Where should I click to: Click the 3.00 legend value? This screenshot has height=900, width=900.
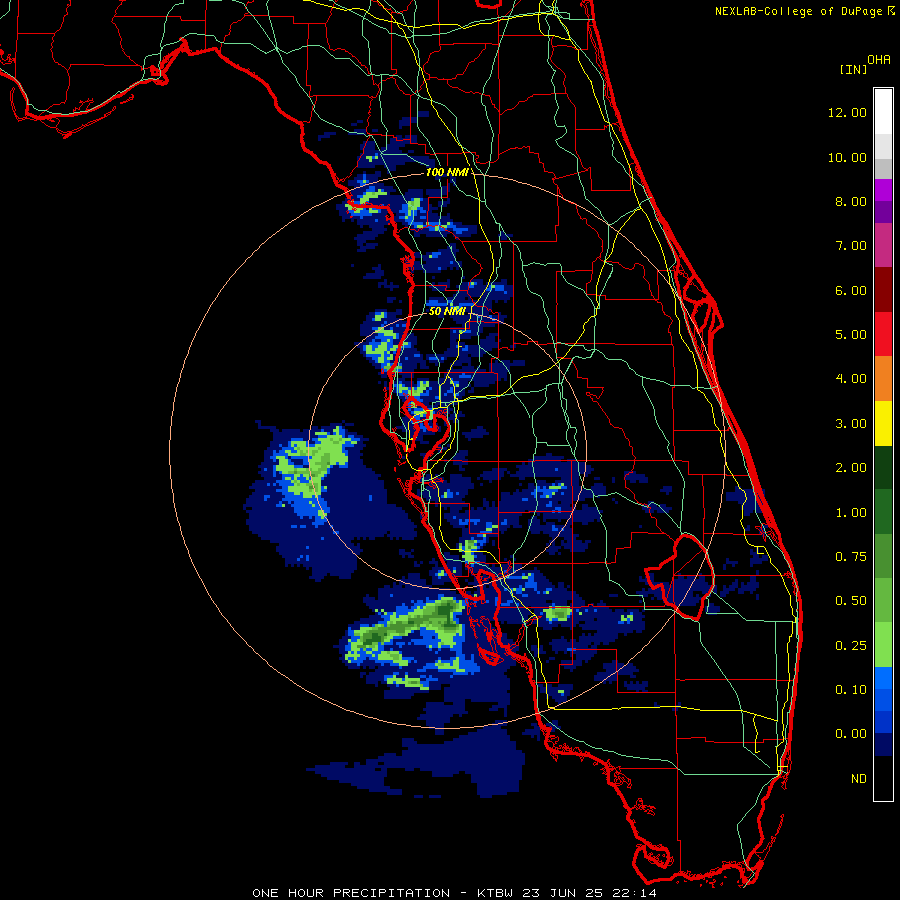coord(851,424)
